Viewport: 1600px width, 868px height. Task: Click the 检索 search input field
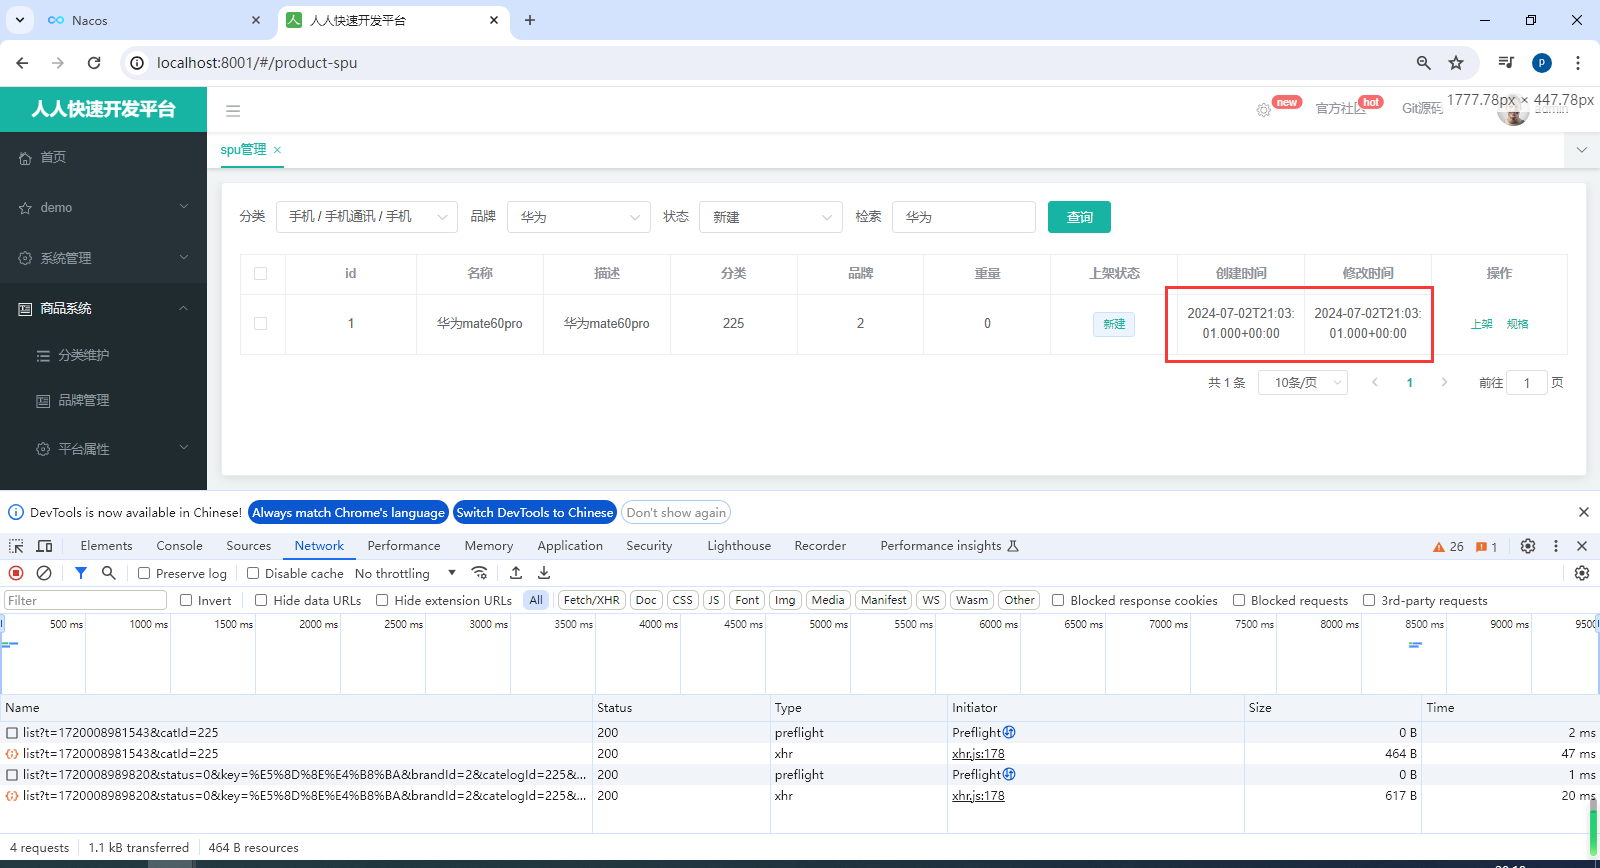coord(964,217)
